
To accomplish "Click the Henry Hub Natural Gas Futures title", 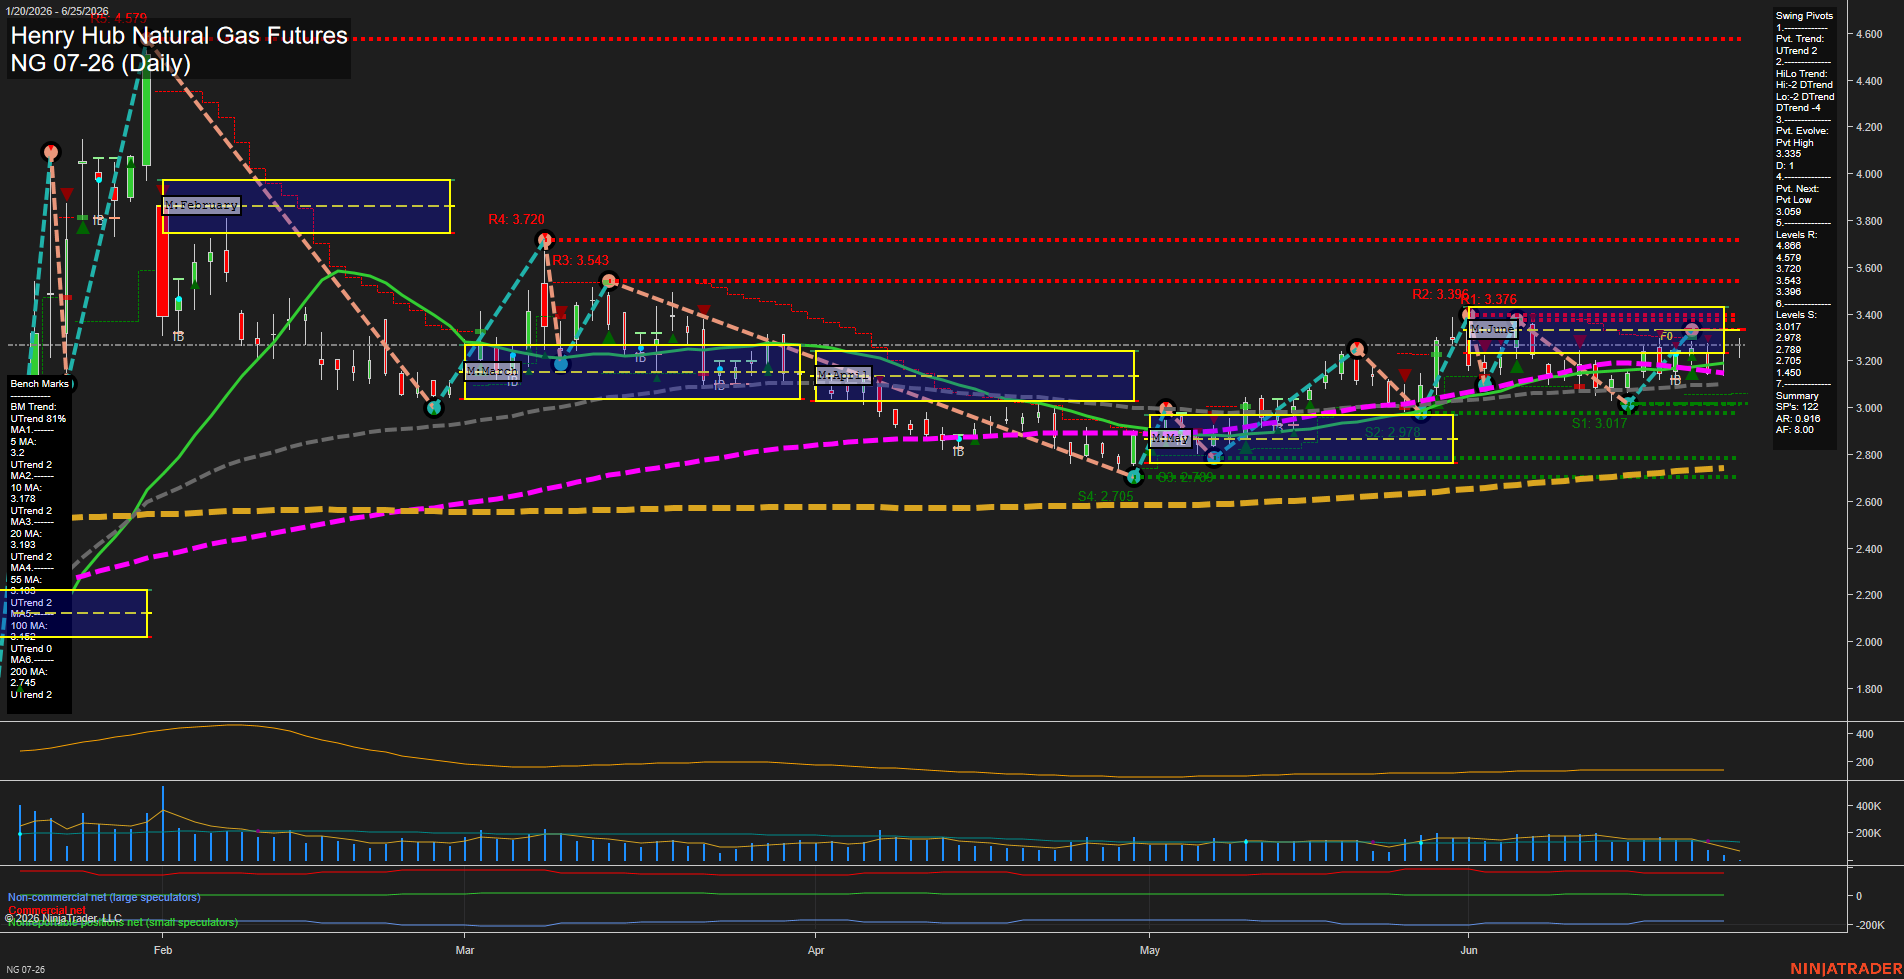I will [x=179, y=36].
